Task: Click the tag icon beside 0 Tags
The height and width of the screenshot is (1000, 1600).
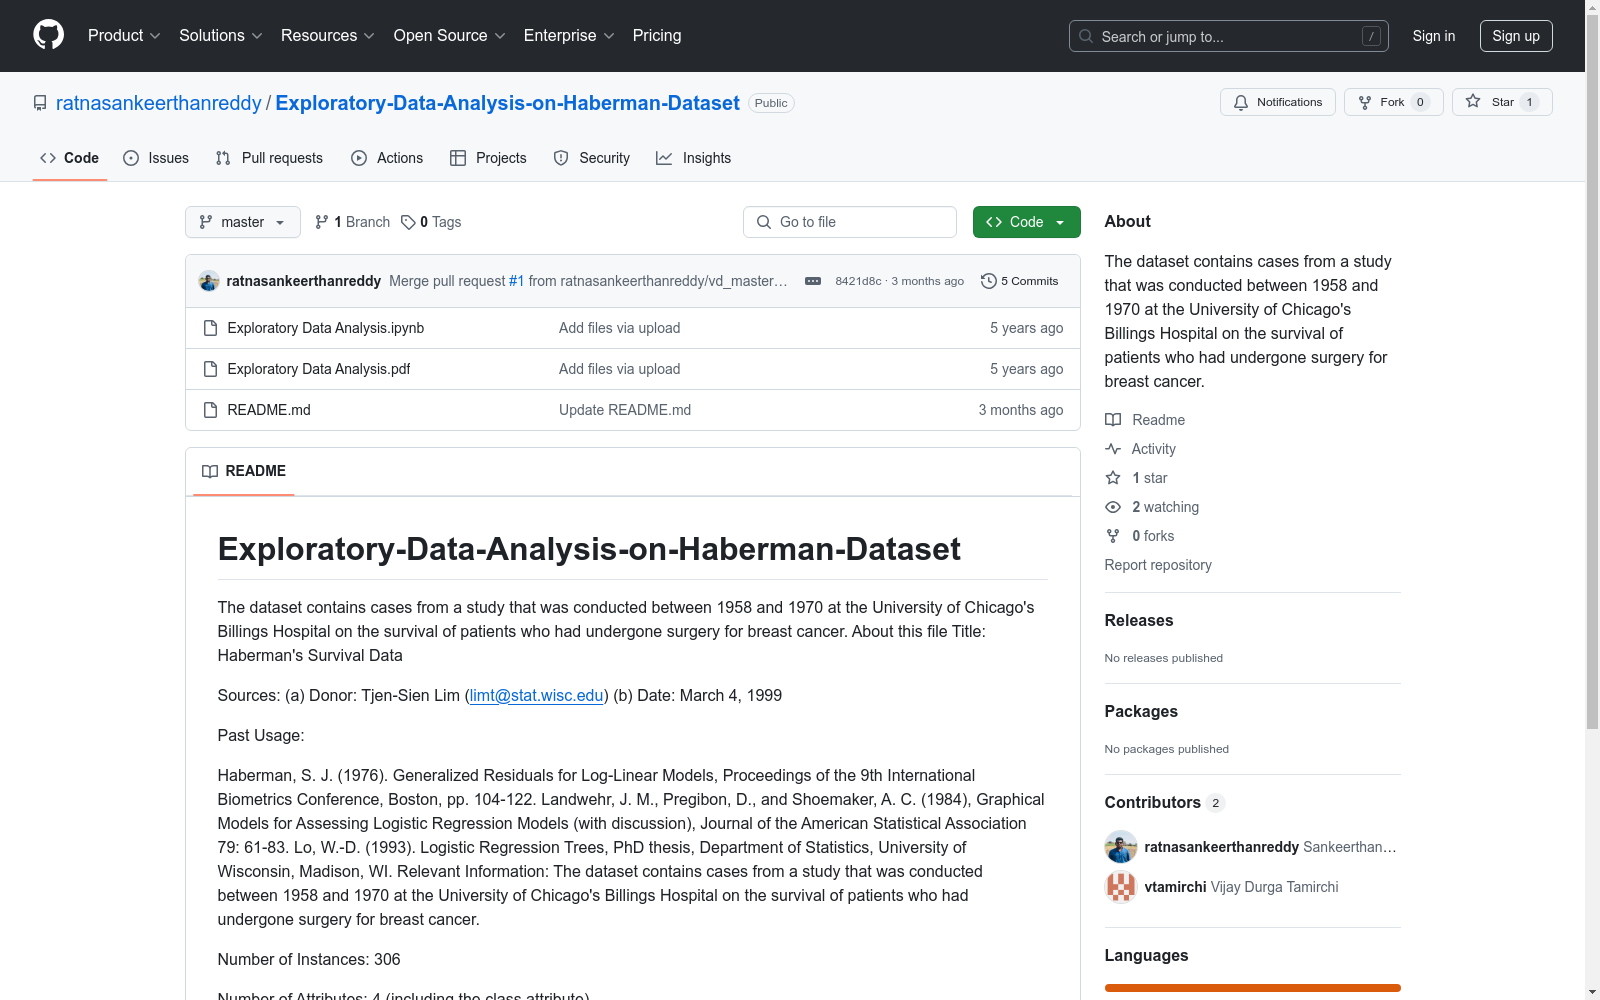Action: tap(408, 222)
